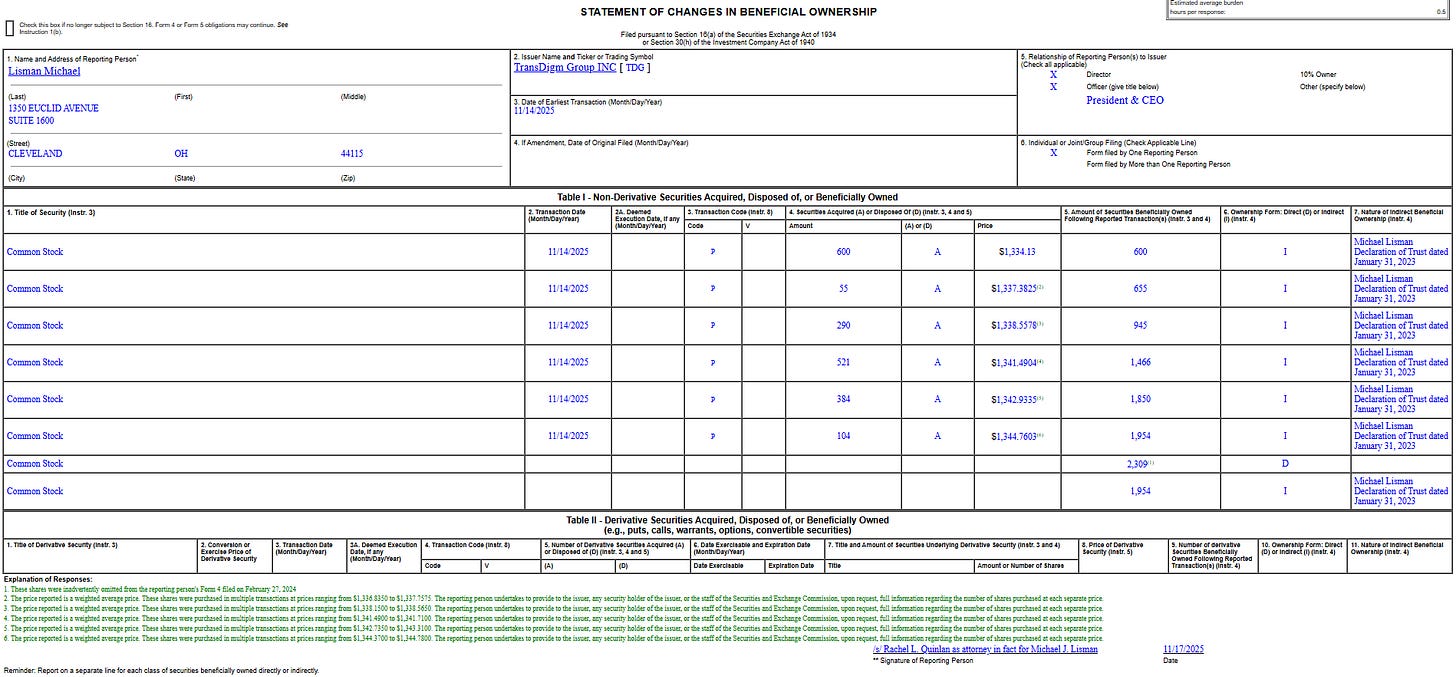Screen dimensions: 1456x677
Task: Click the CLEVELAND city value
Action: tap(35, 154)
